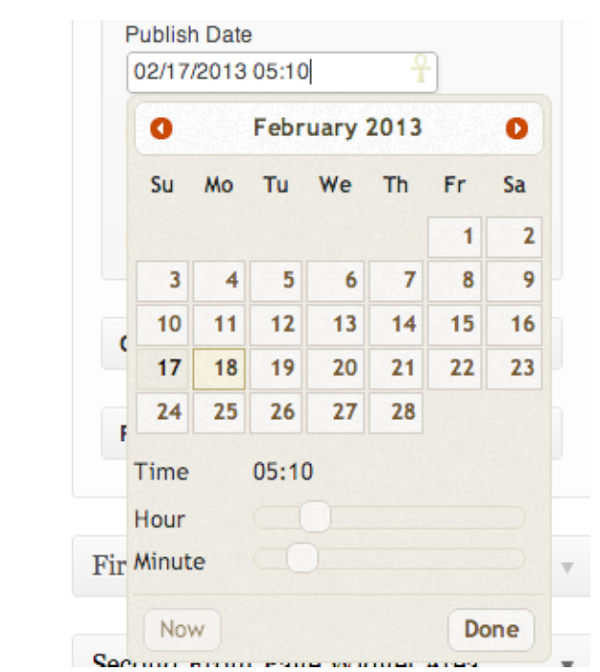Pick day 10 in the calendar
Screen dimensions: 600x672
(162, 324)
